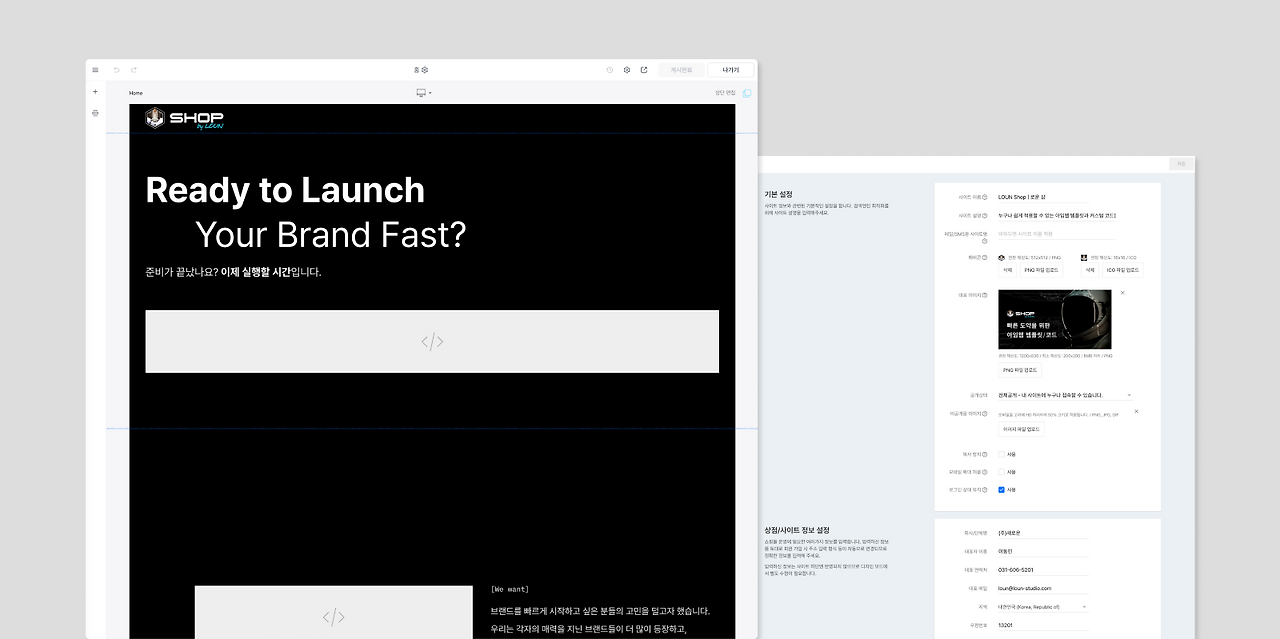The image size is (1280, 639).
Task: Edit the phone field 031-606-5201
Action: pos(1043,570)
